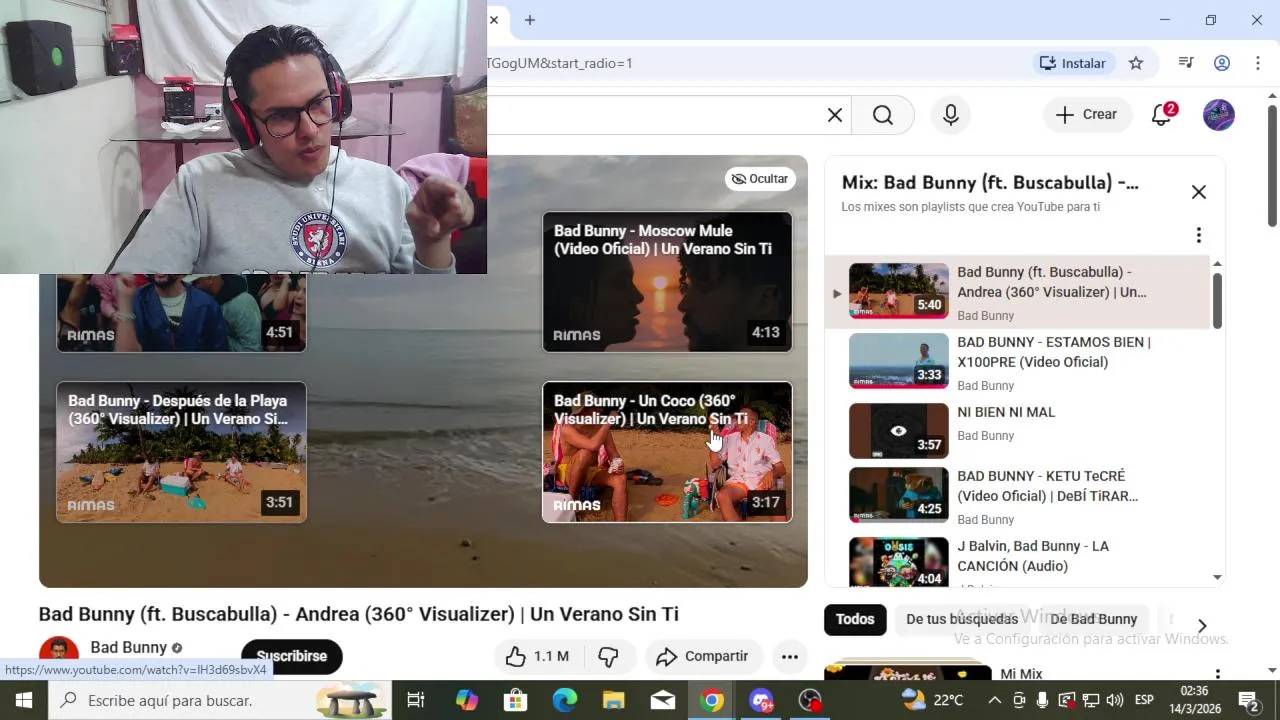The width and height of the screenshot is (1280, 720).
Task: Open the YouTube account avatar menu
Action: [1219, 115]
